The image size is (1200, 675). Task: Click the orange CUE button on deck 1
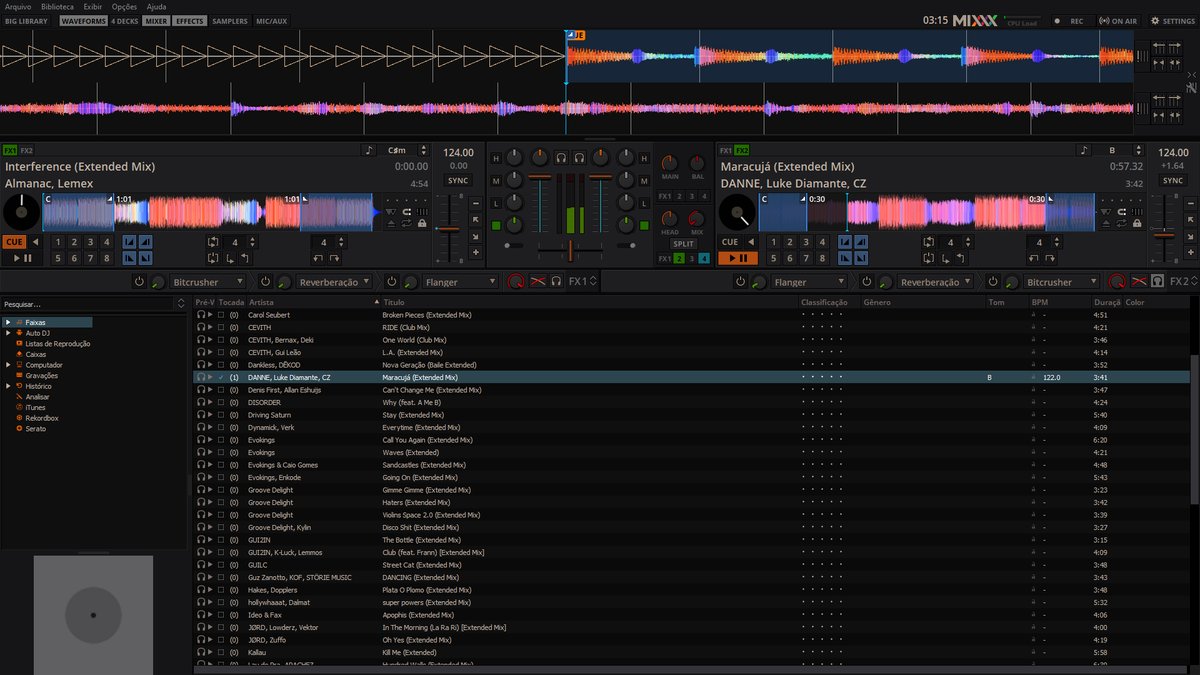coord(14,242)
